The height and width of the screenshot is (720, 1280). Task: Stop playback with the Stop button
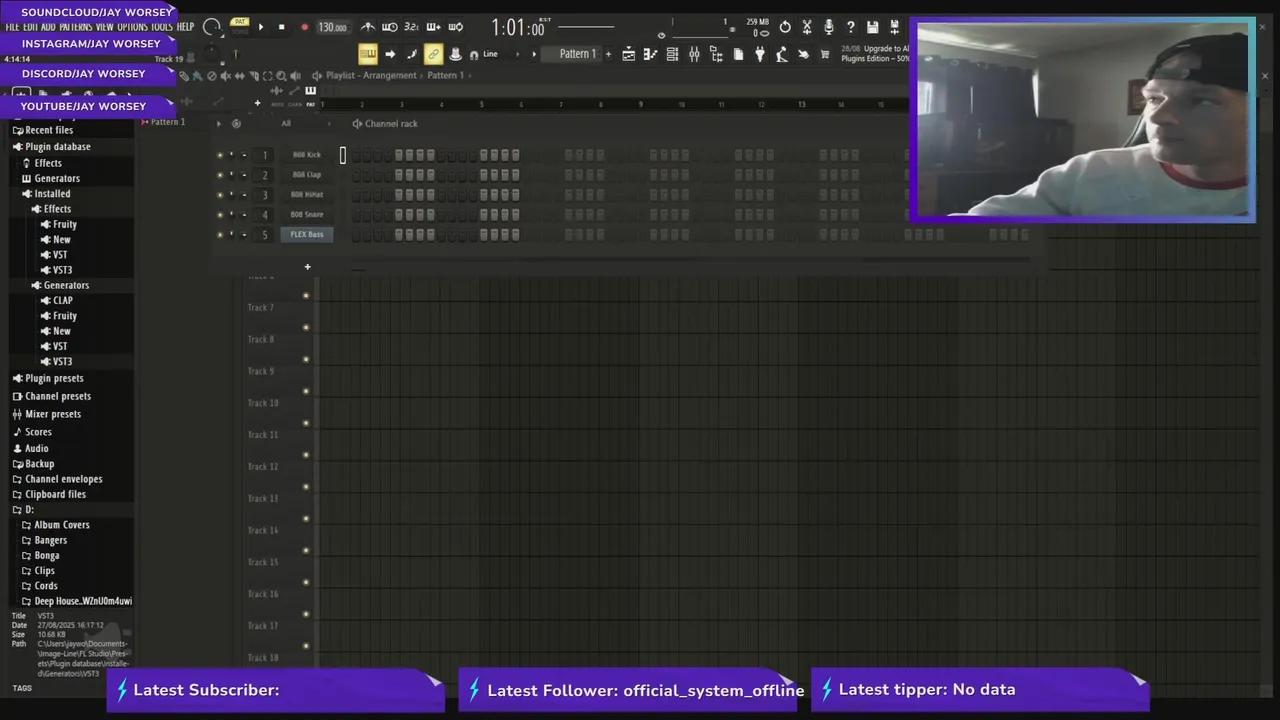click(281, 27)
